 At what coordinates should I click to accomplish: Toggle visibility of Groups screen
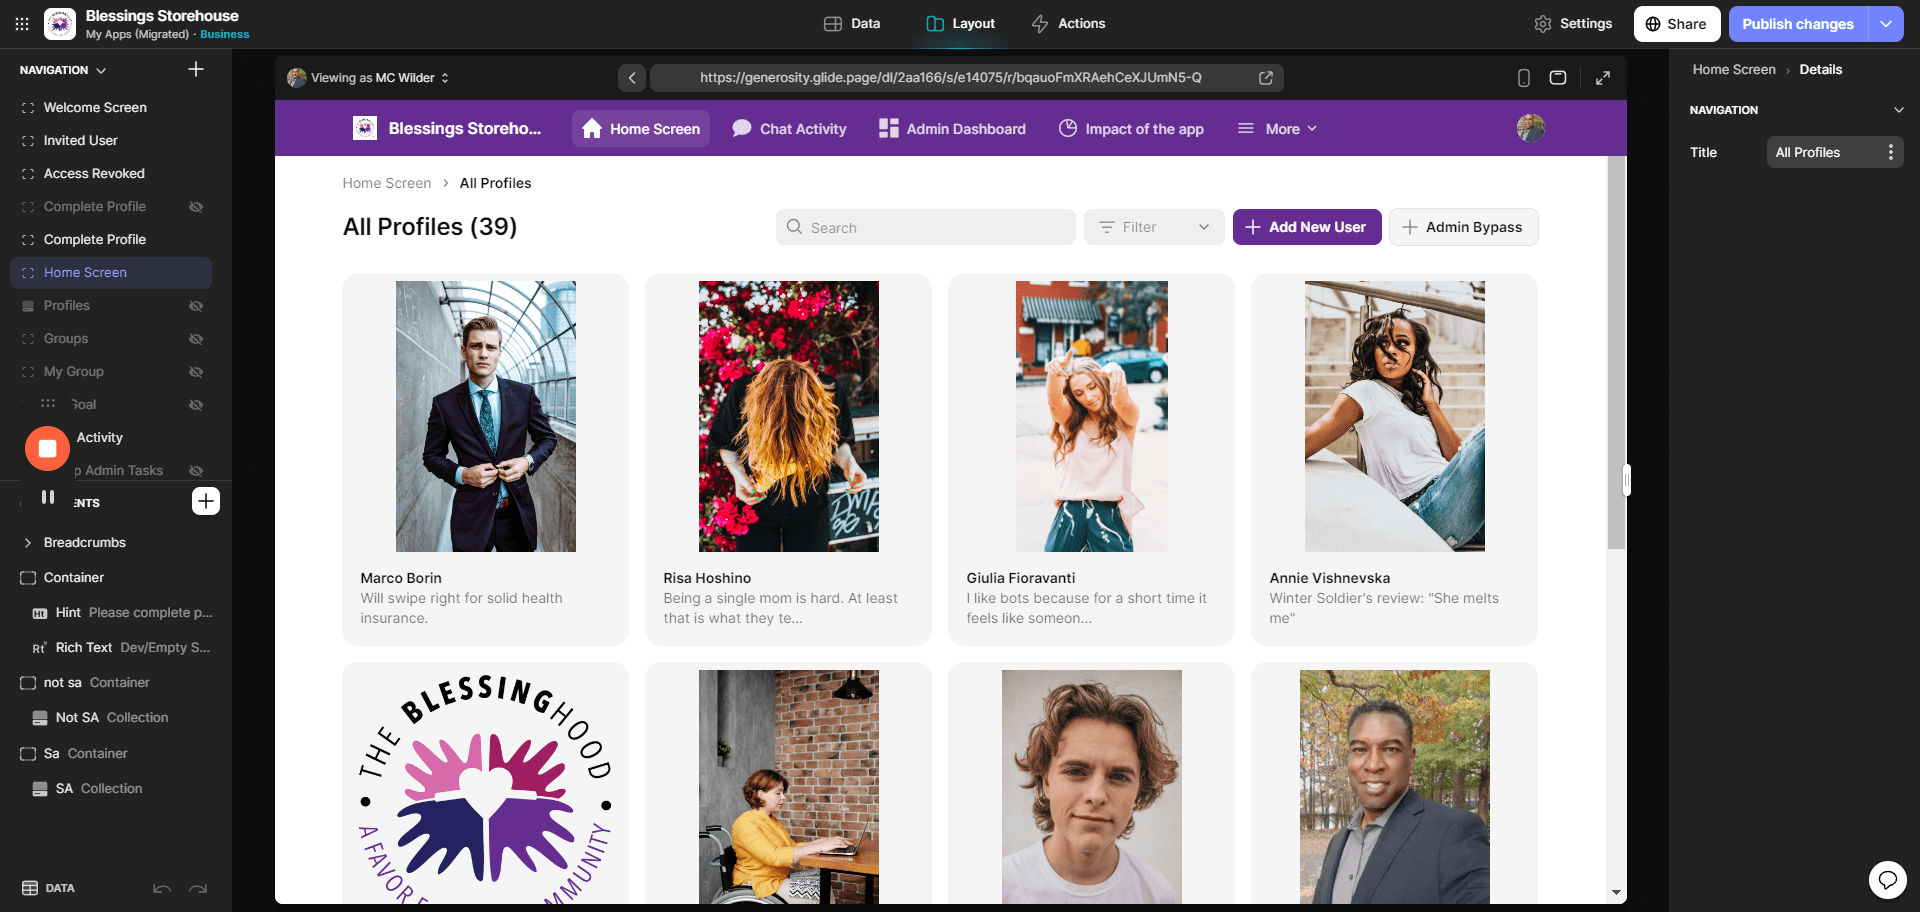coord(196,339)
